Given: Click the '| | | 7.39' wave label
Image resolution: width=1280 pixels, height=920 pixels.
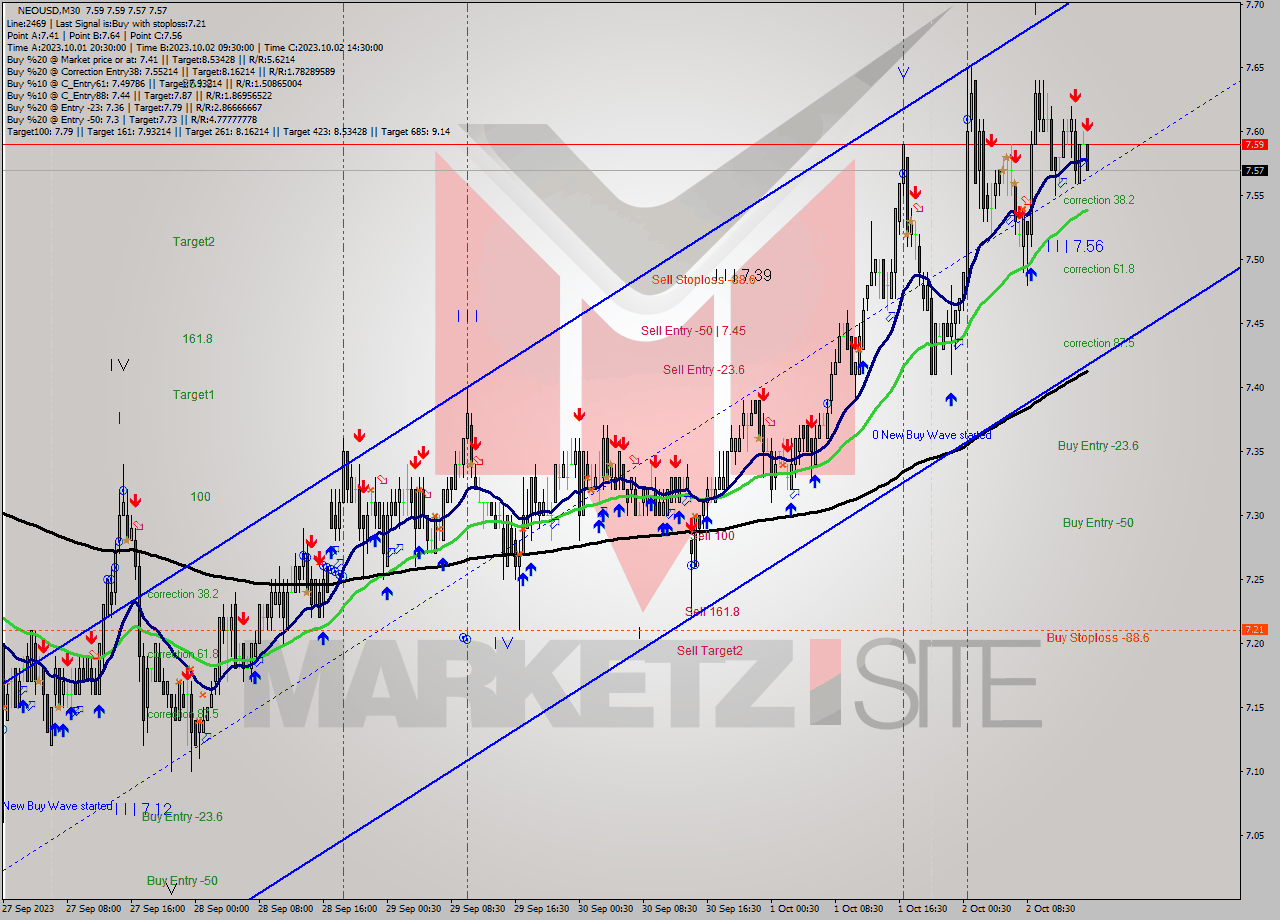Looking at the screenshot, I should [742, 275].
